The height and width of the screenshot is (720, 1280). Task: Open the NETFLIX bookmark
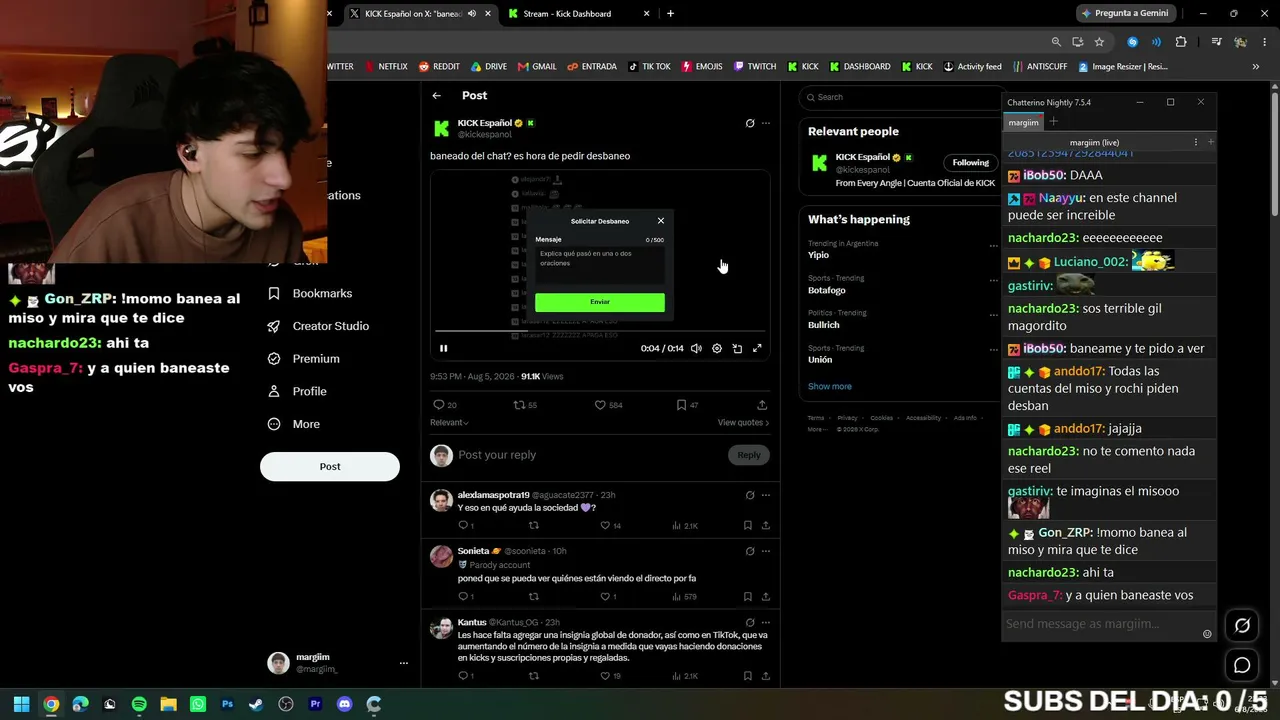tap(385, 67)
